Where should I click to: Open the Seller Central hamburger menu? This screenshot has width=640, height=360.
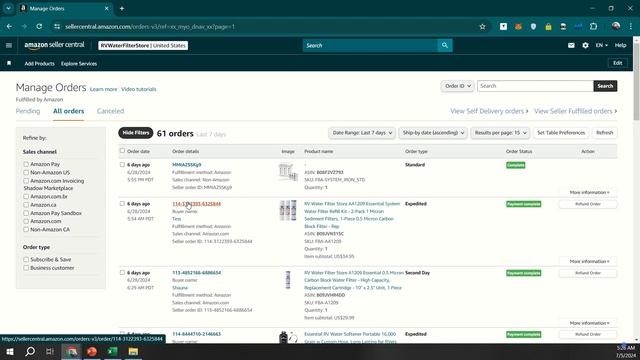click(9, 45)
